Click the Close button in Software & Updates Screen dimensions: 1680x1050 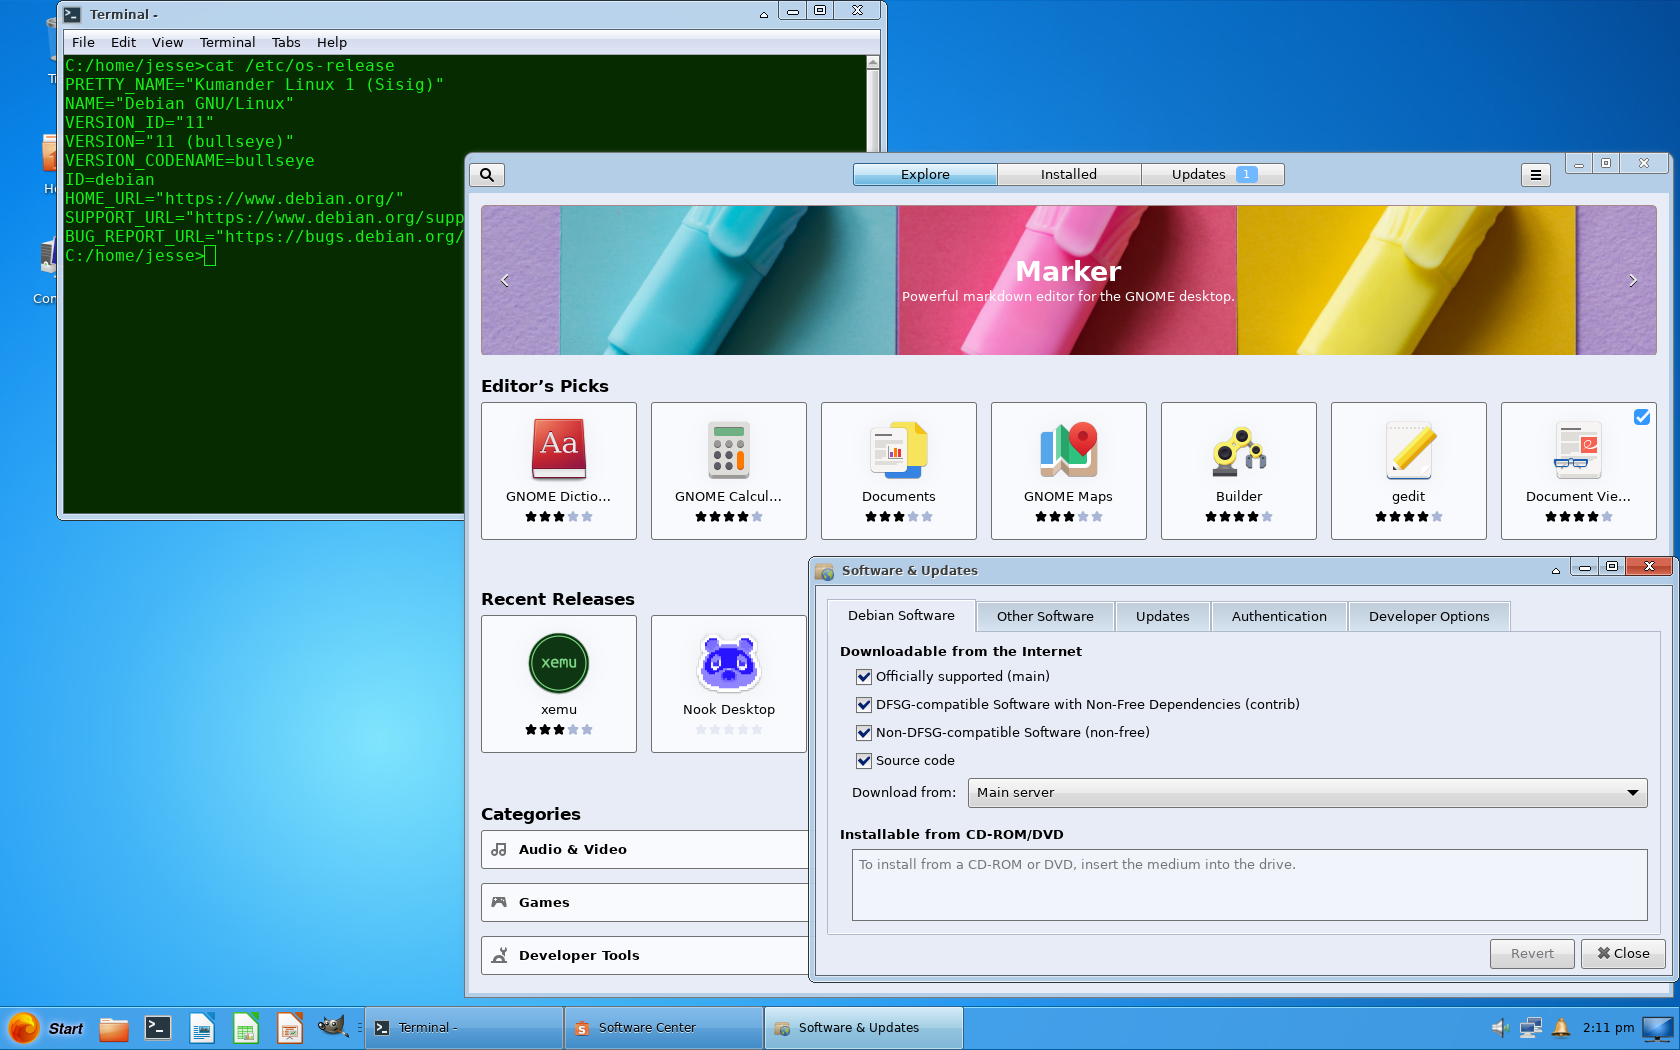click(1623, 954)
